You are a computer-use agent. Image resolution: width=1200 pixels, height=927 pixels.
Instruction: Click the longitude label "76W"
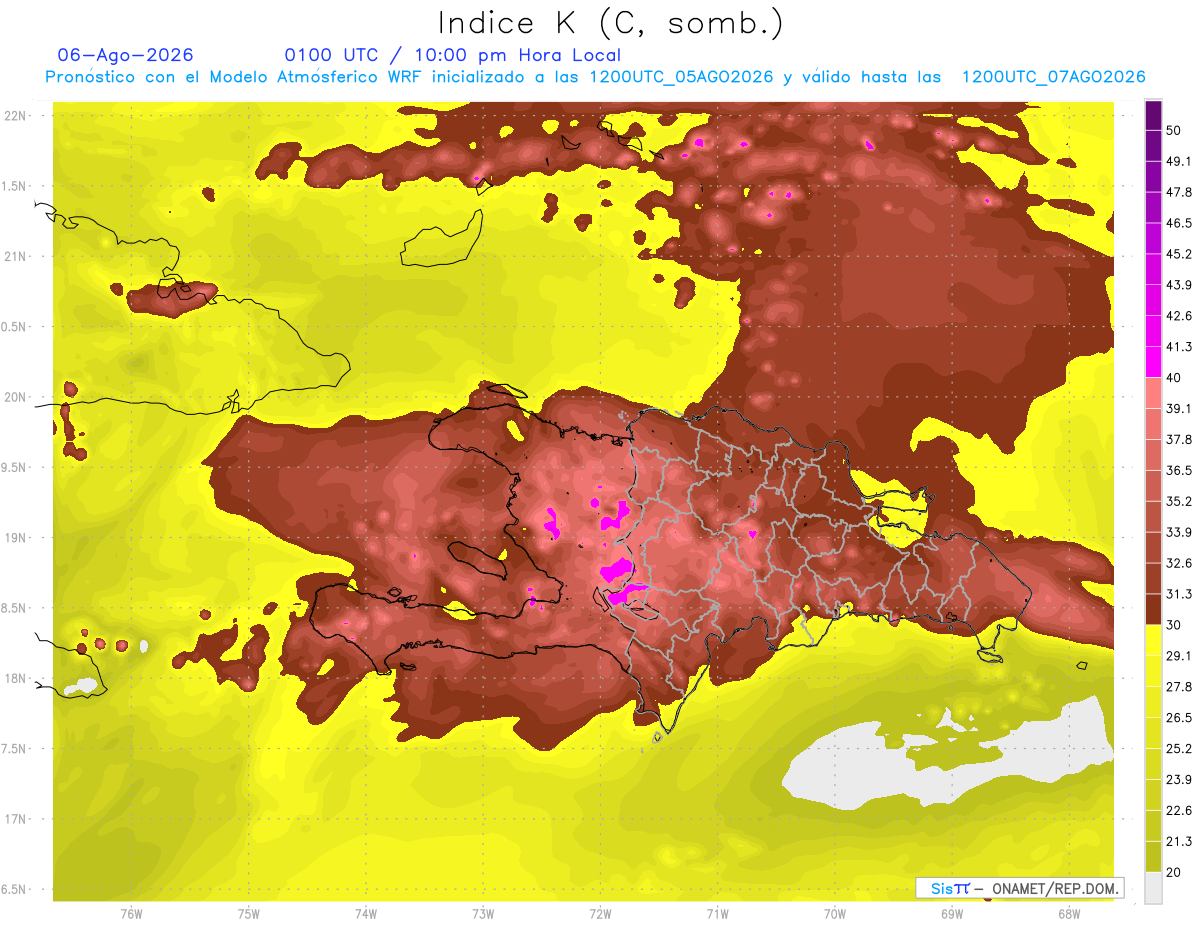coord(131,914)
